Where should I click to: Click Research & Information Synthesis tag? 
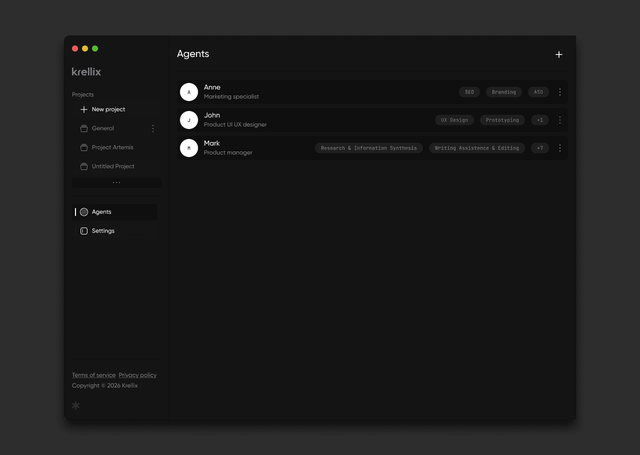pos(369,148)
